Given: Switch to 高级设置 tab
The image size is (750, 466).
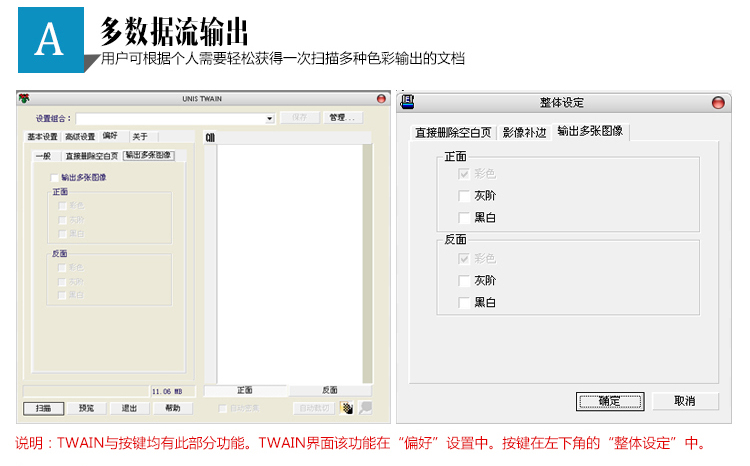Looking at the screenshot, I should click(x=80, y=136).
